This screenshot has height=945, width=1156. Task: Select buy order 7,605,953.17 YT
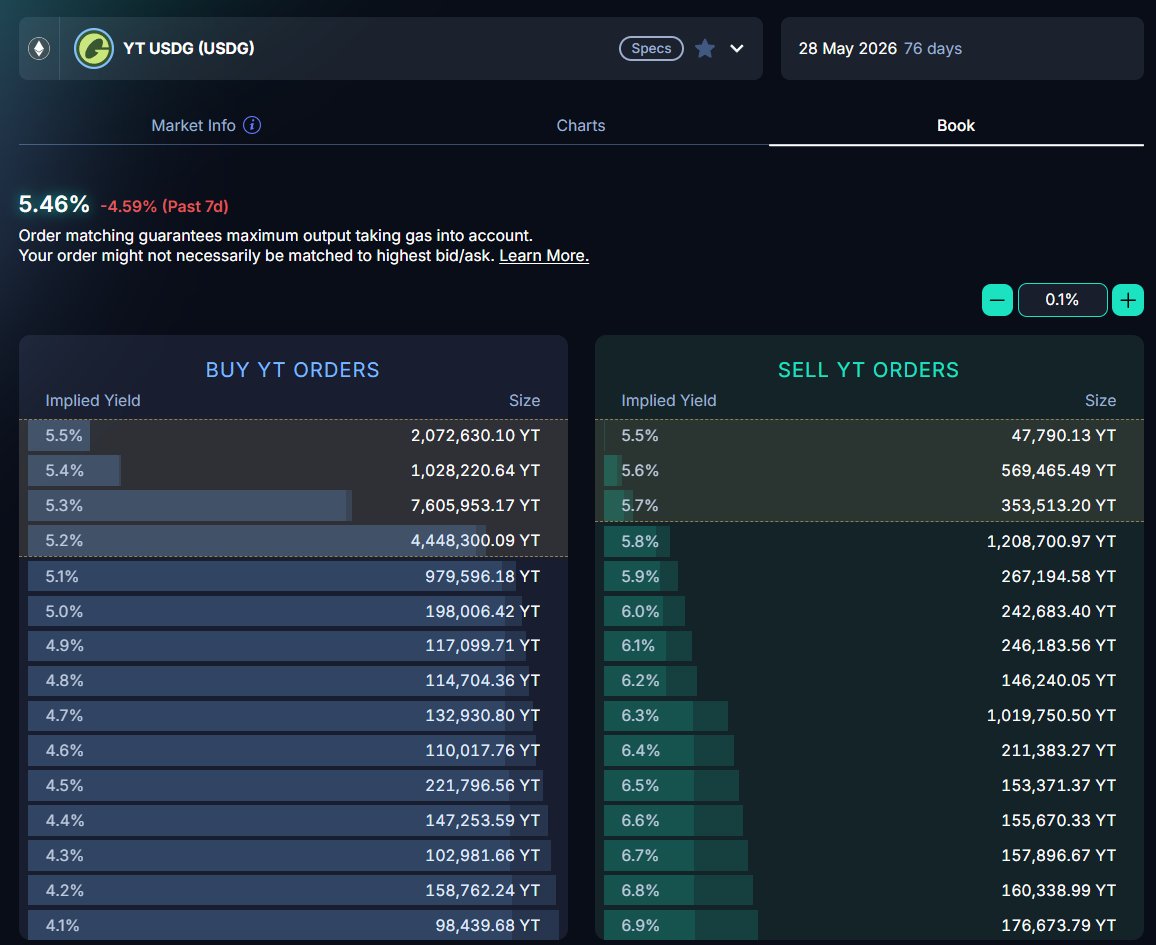tap(293, 506)
